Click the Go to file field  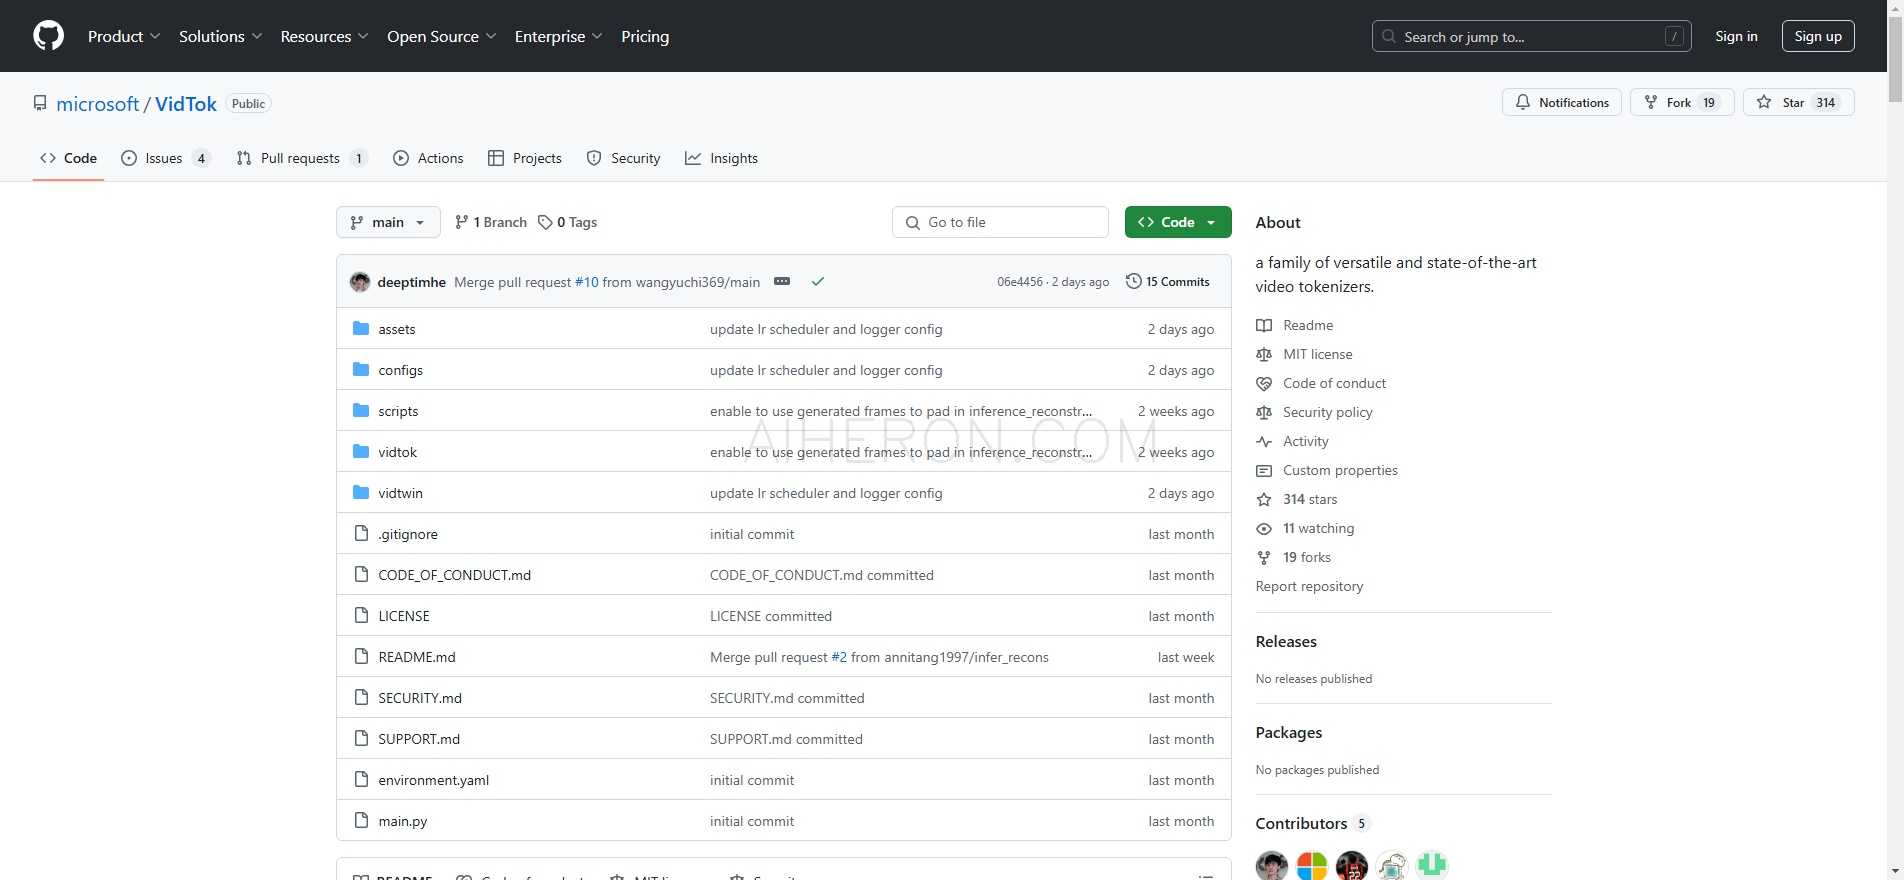[1000, 222]
